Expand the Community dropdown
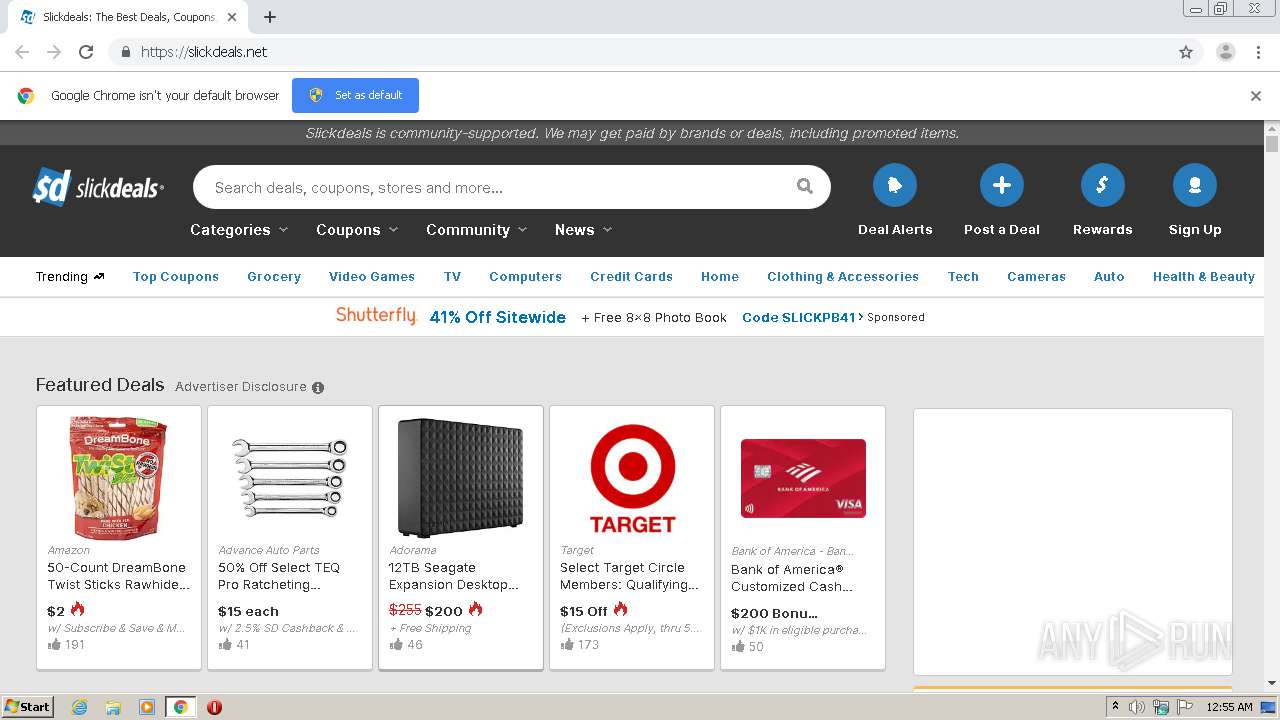This screenshot has height=720, width=1280. click(476, 230)
